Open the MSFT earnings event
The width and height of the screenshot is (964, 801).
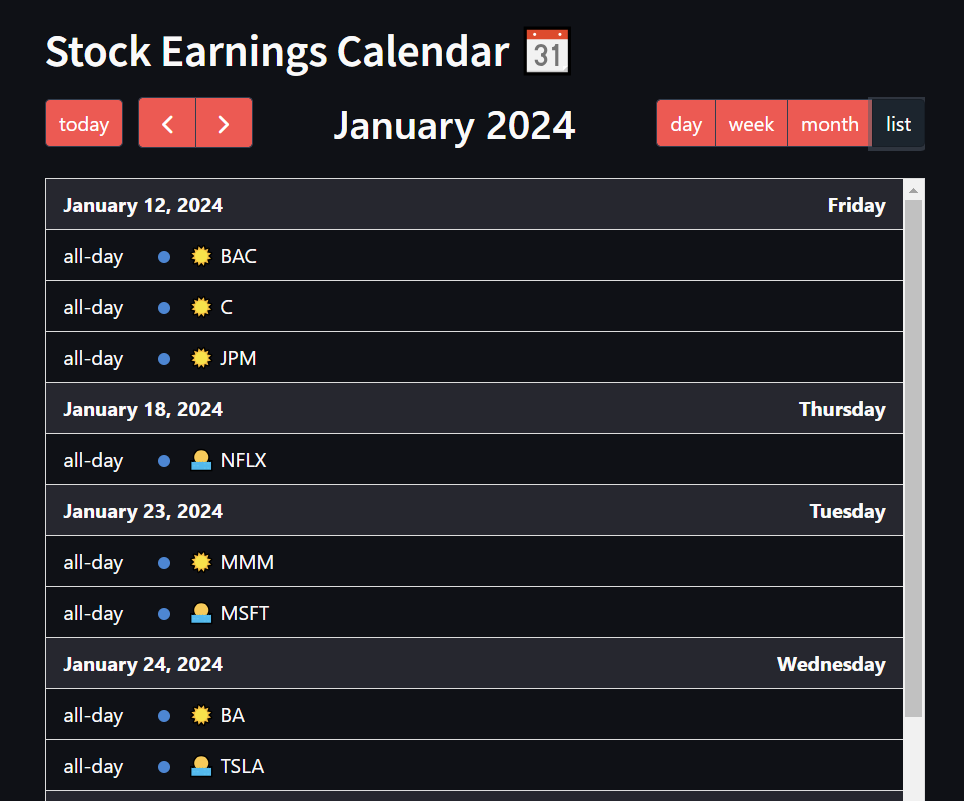pyautogui.click(x=474, y=613)
